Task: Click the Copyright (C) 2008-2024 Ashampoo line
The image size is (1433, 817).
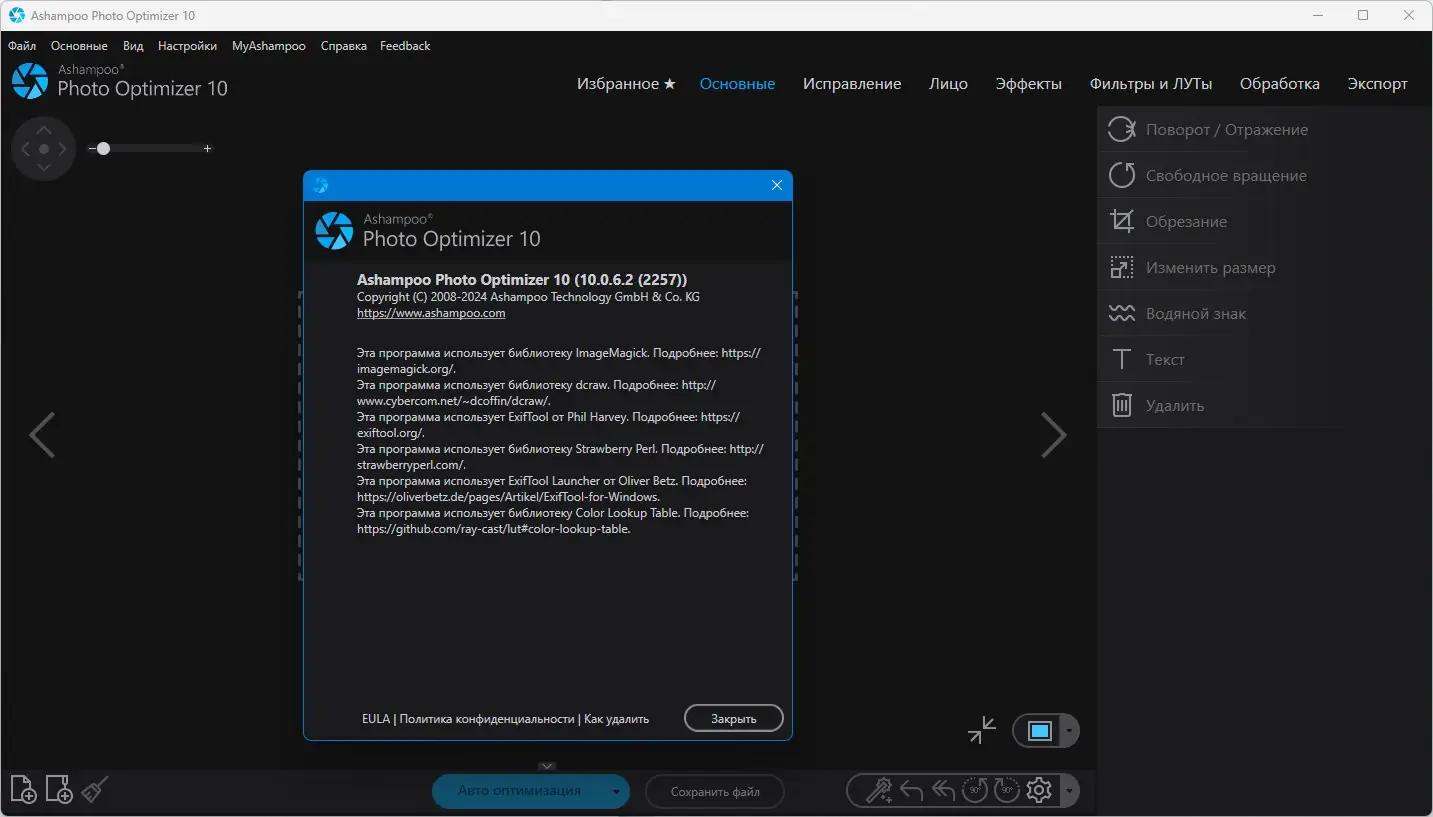Action: click(x=528, y=297)
